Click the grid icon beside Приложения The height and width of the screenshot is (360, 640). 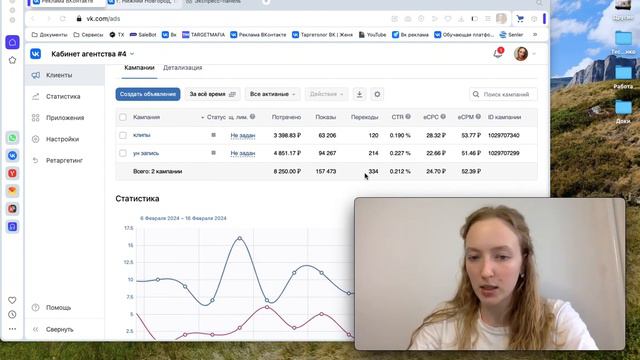tap(36, 118)
